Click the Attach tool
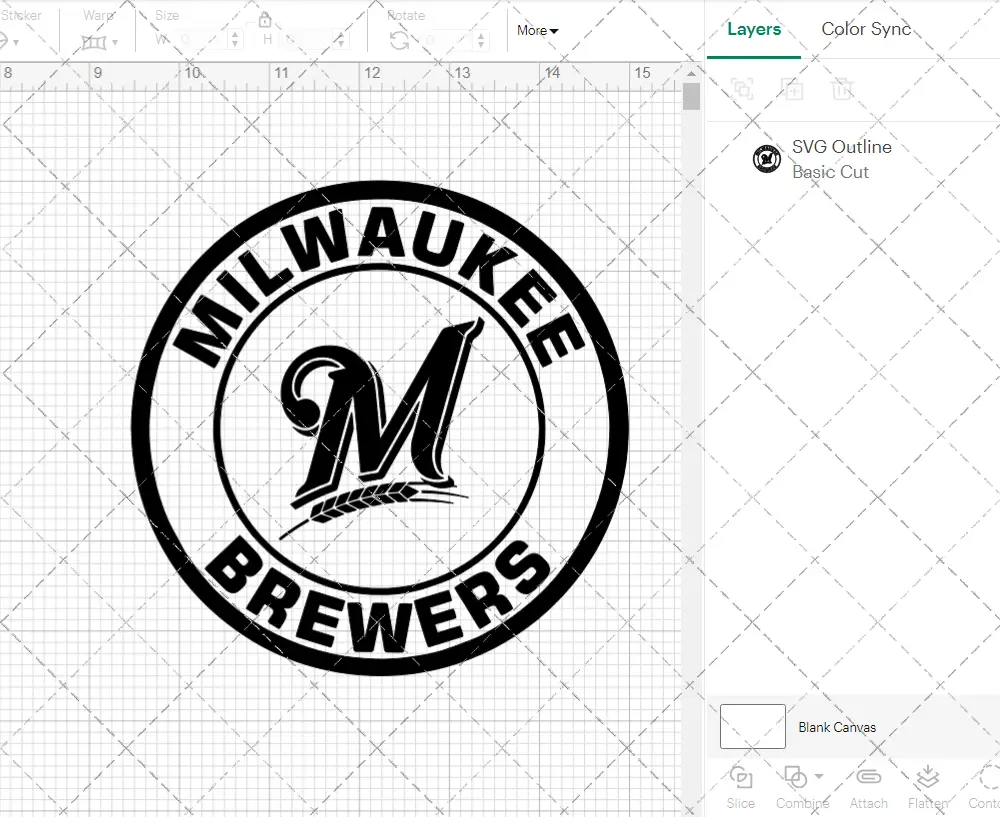 (869, 788)
